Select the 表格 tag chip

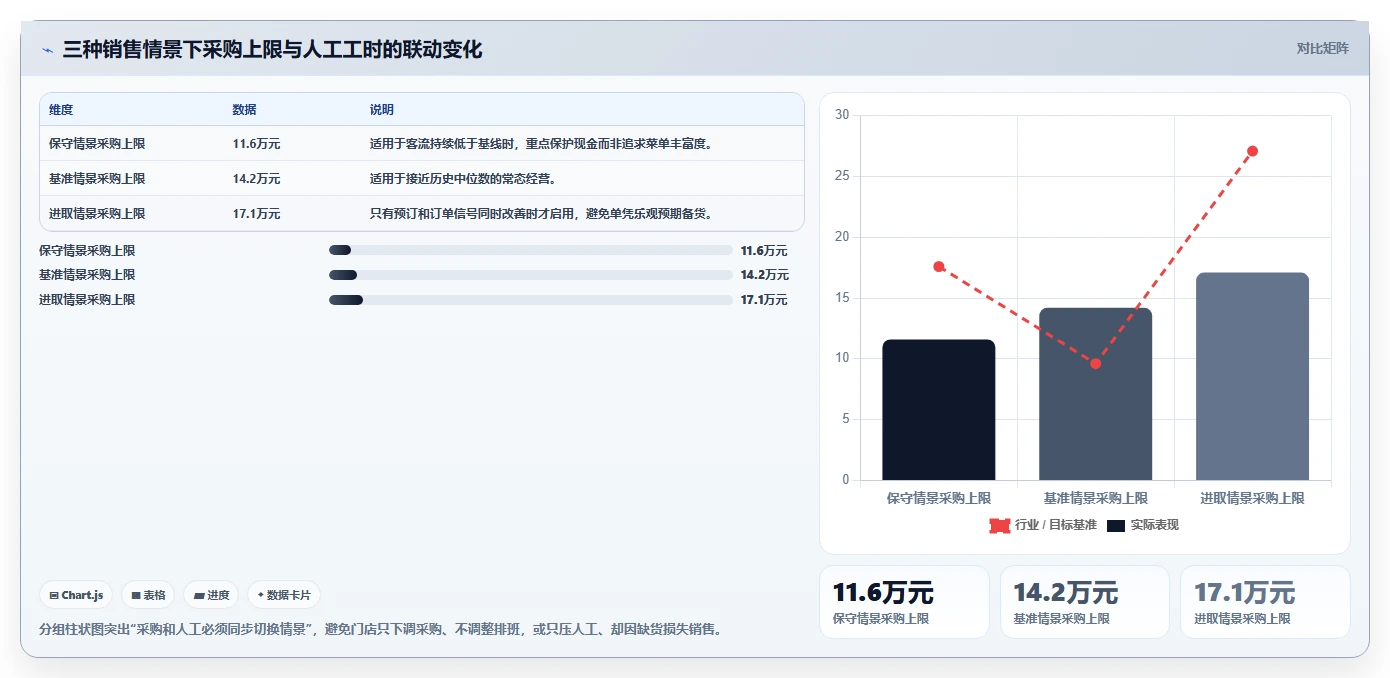coord(148,595)
